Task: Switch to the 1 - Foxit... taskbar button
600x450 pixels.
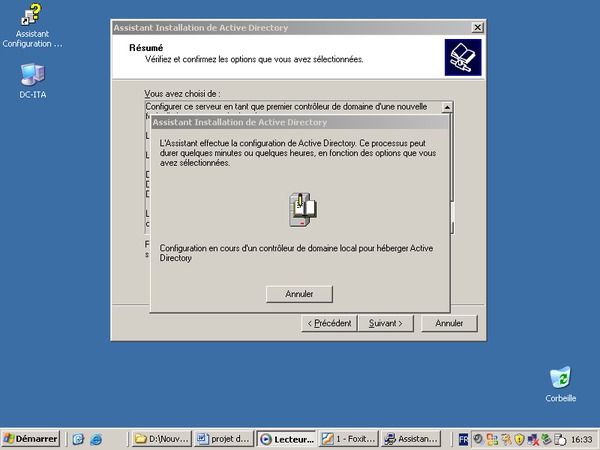Action: click(x=349, y=439)
